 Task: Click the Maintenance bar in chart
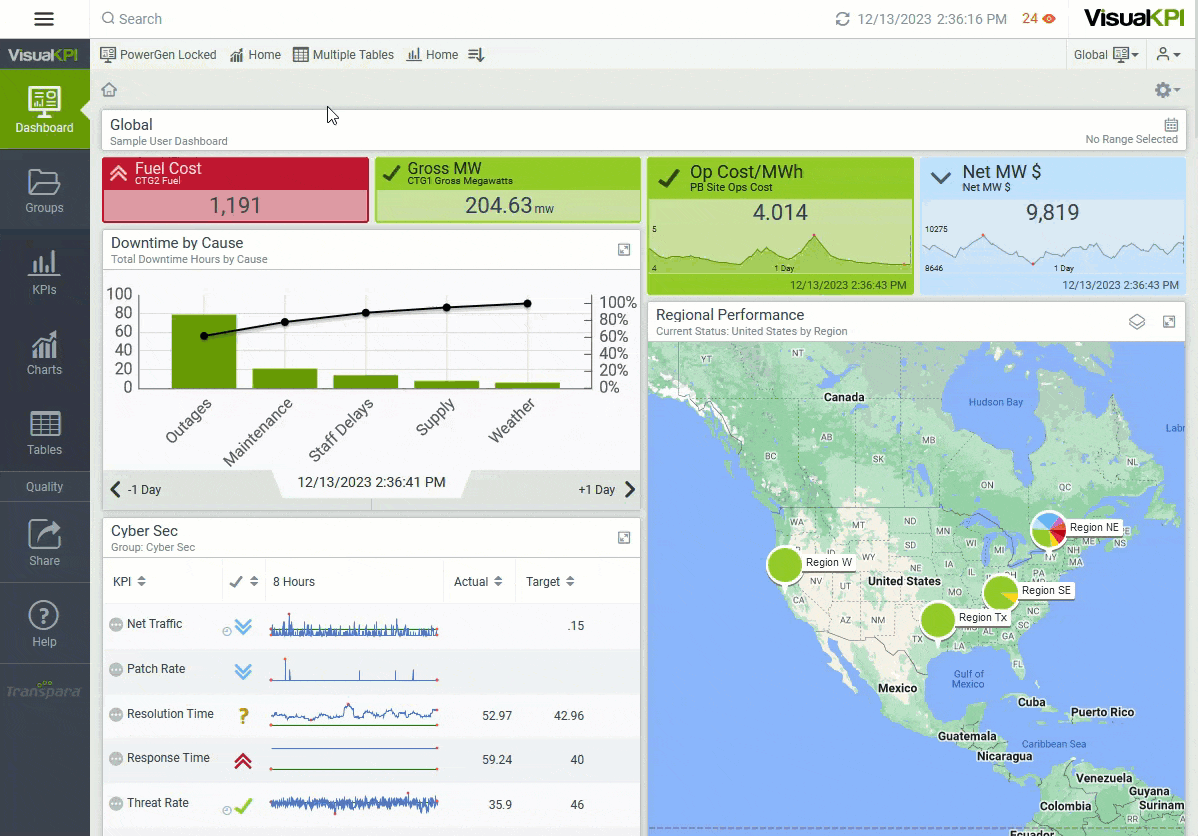coord(285,378)
